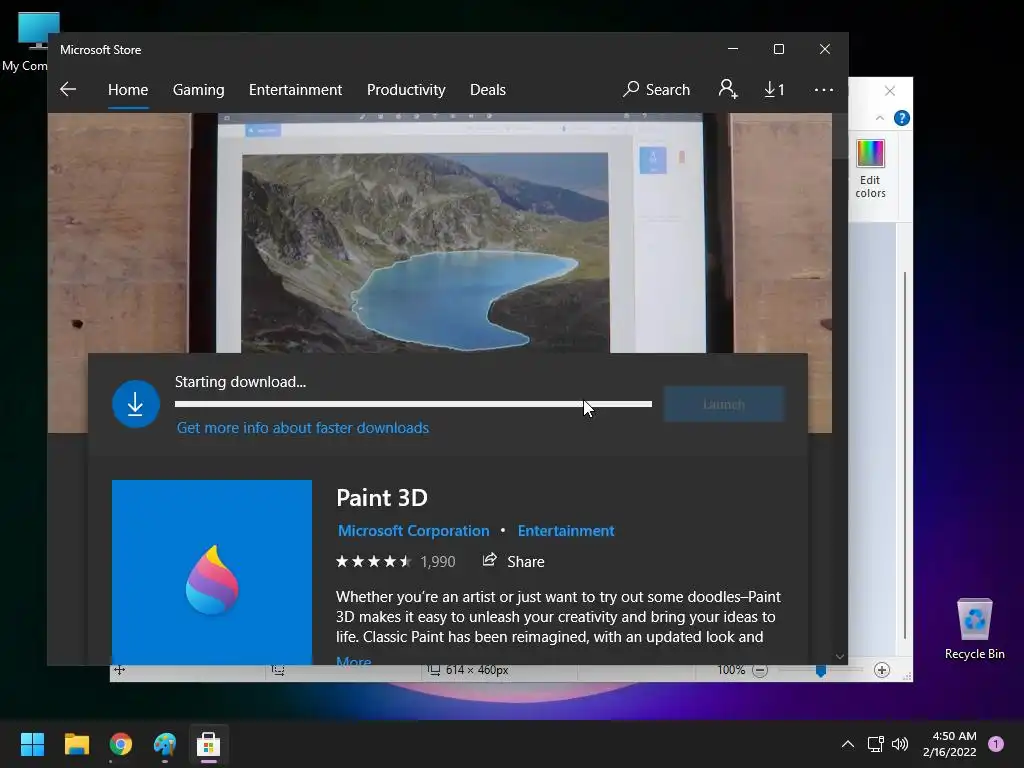
Task: Click the Paint 3D app logo tile
Action: point(212,572)
